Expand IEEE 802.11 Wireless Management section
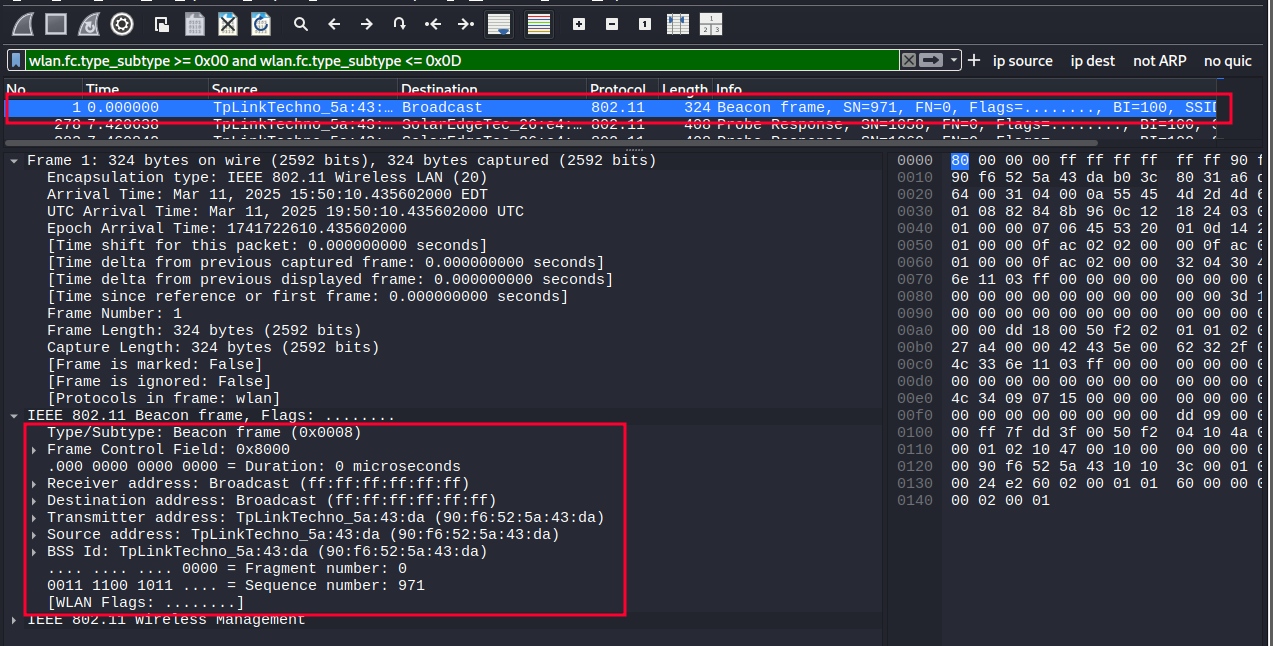This screenshot has height=646, width=1273. (x=14, y=620)
